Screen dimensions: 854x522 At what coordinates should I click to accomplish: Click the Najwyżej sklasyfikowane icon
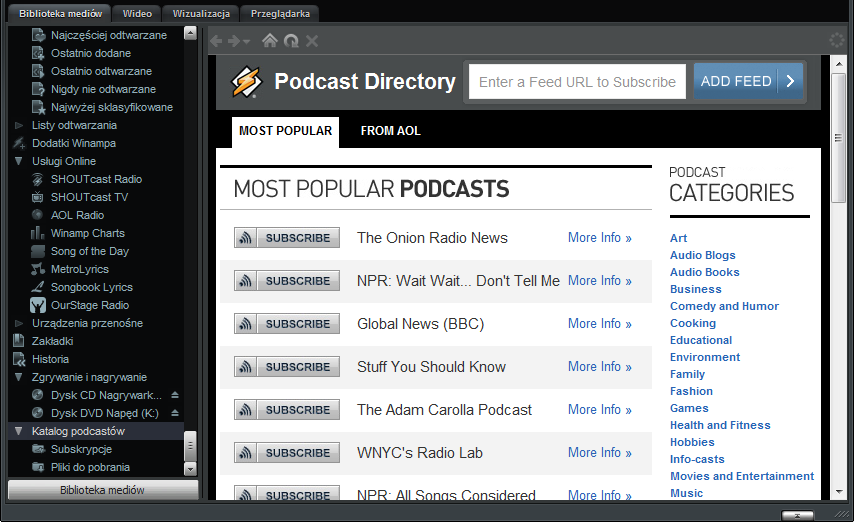click(38, 107)
